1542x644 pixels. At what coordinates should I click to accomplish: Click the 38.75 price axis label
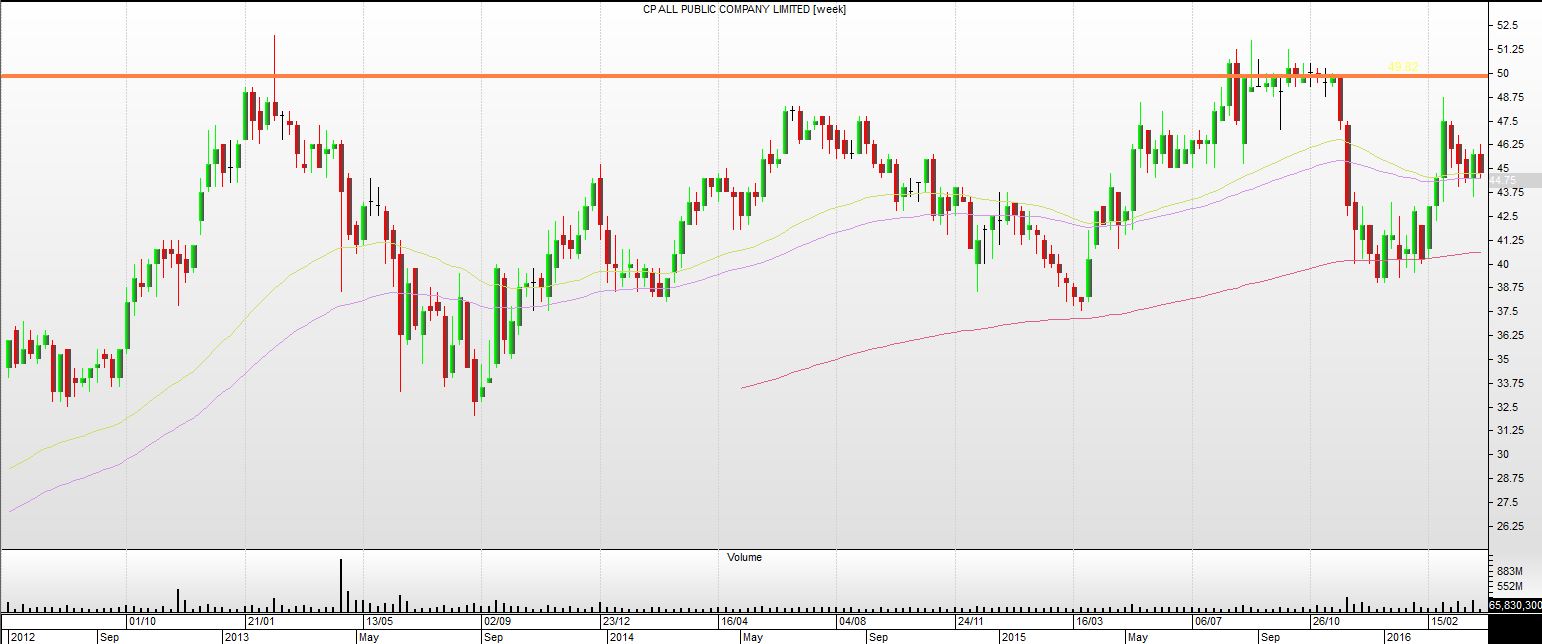(x=1510, y=287)
